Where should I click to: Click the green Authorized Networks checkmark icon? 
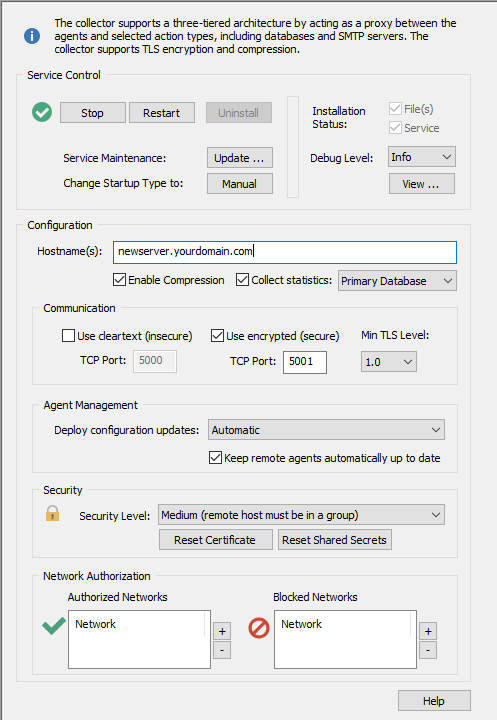[x=54, y=625]
